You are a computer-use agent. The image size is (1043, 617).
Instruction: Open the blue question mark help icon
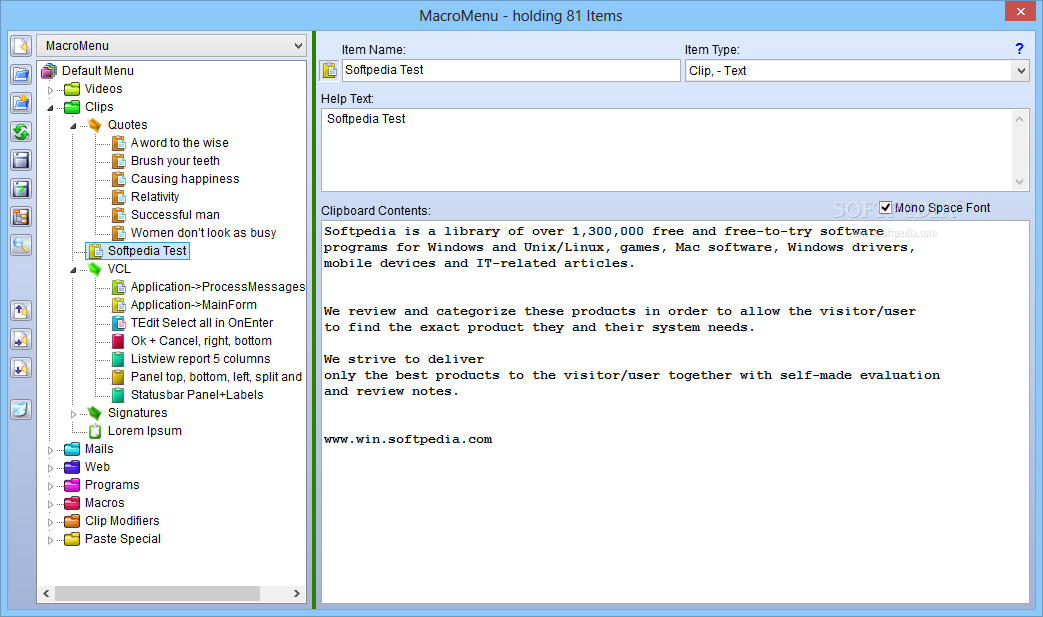point(1019,49)
